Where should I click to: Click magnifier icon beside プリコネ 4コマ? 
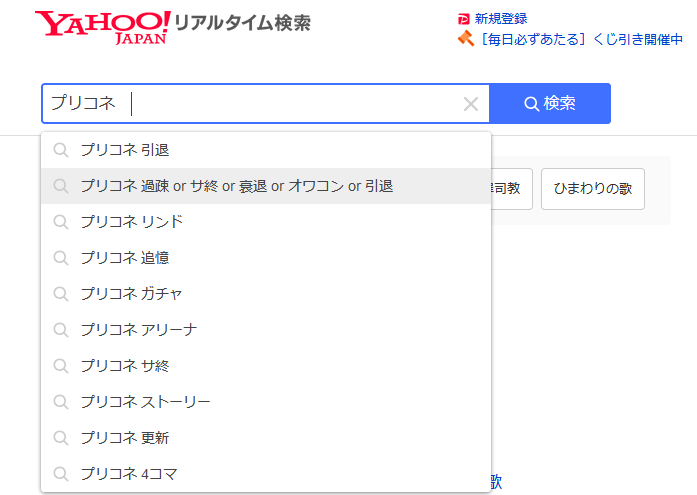coord(61,474)
